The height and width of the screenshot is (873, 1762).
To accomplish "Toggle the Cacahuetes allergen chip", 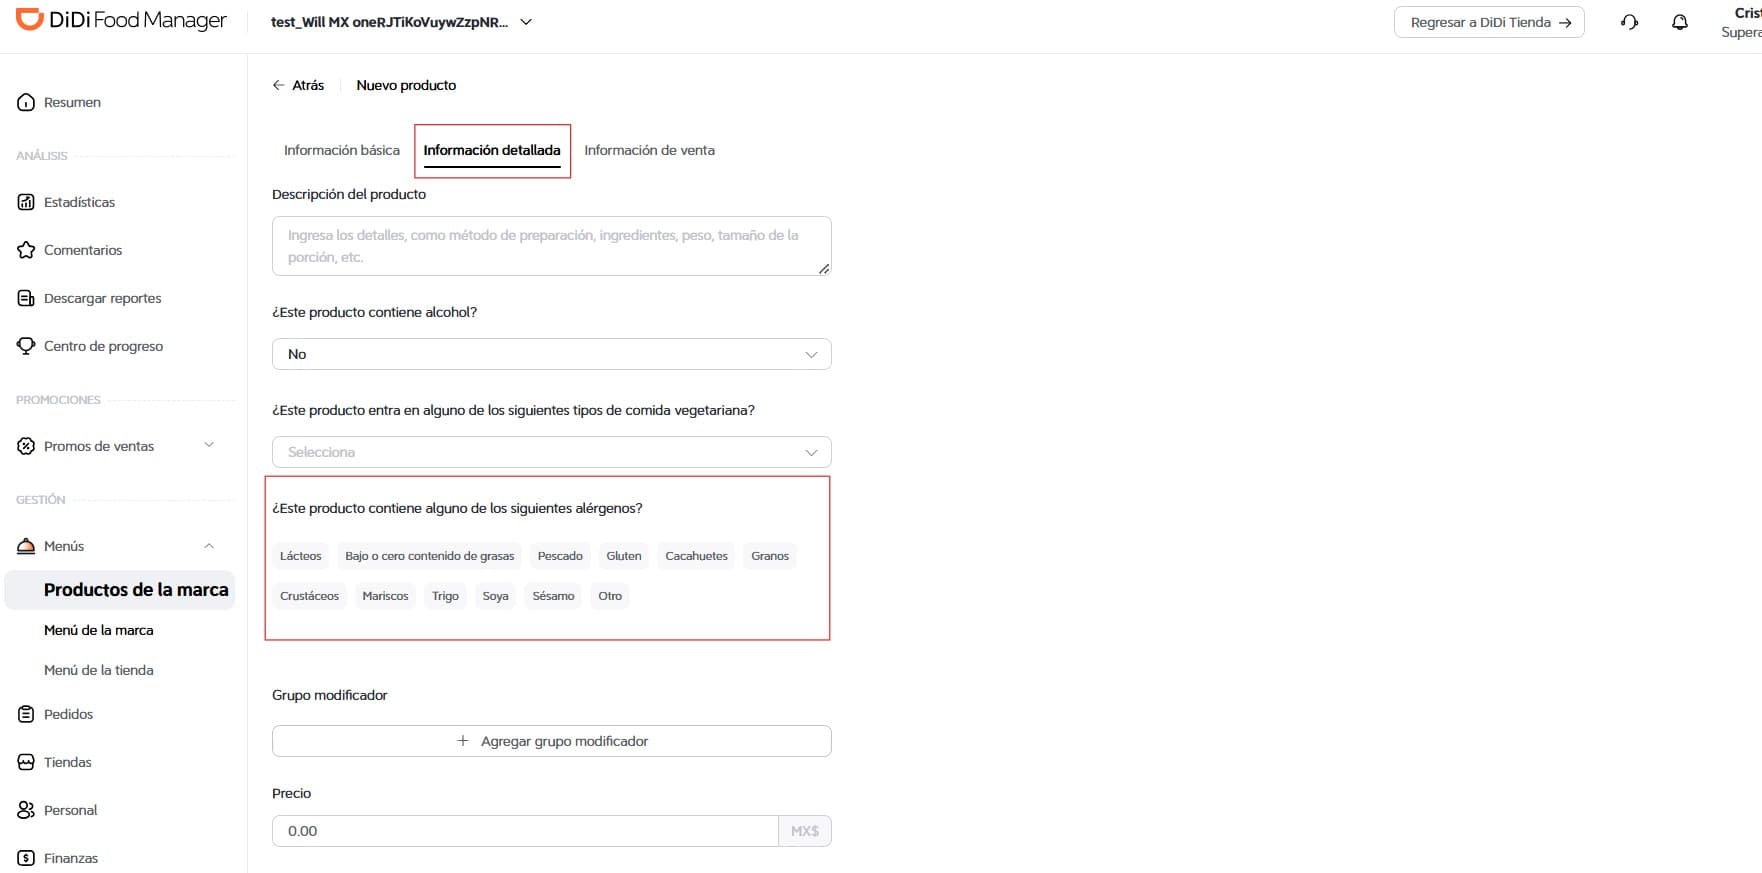I will (x=696, y=556).
